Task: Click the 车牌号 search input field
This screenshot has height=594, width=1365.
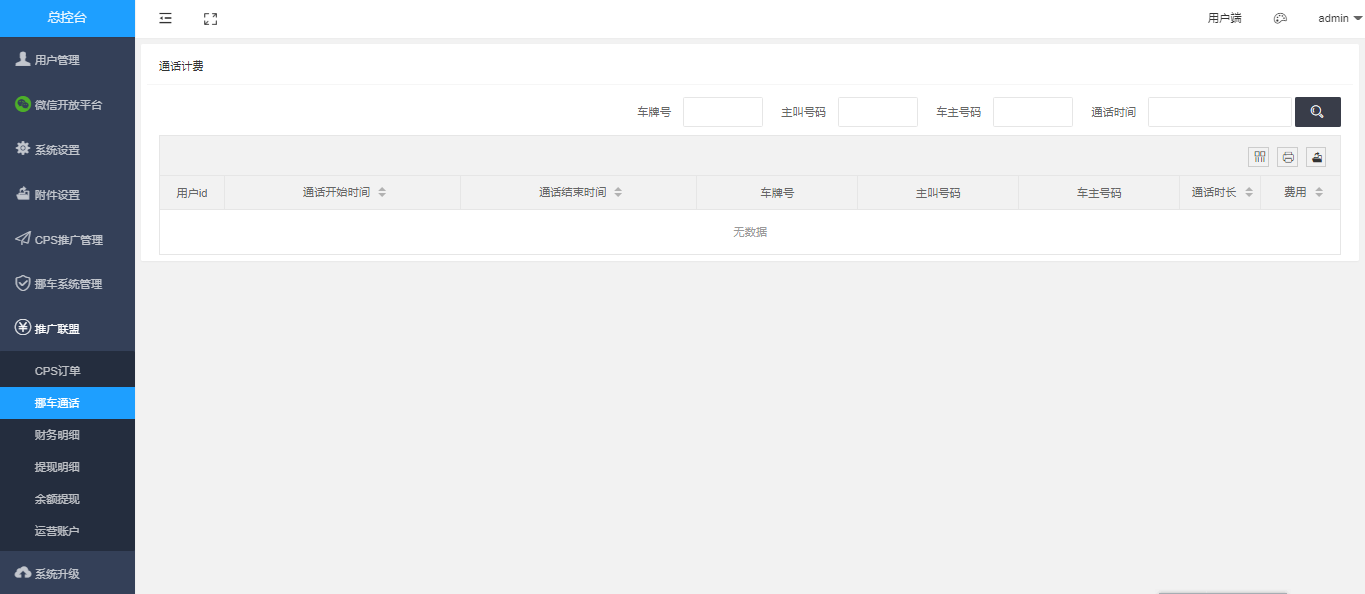Action: point(722,112)
